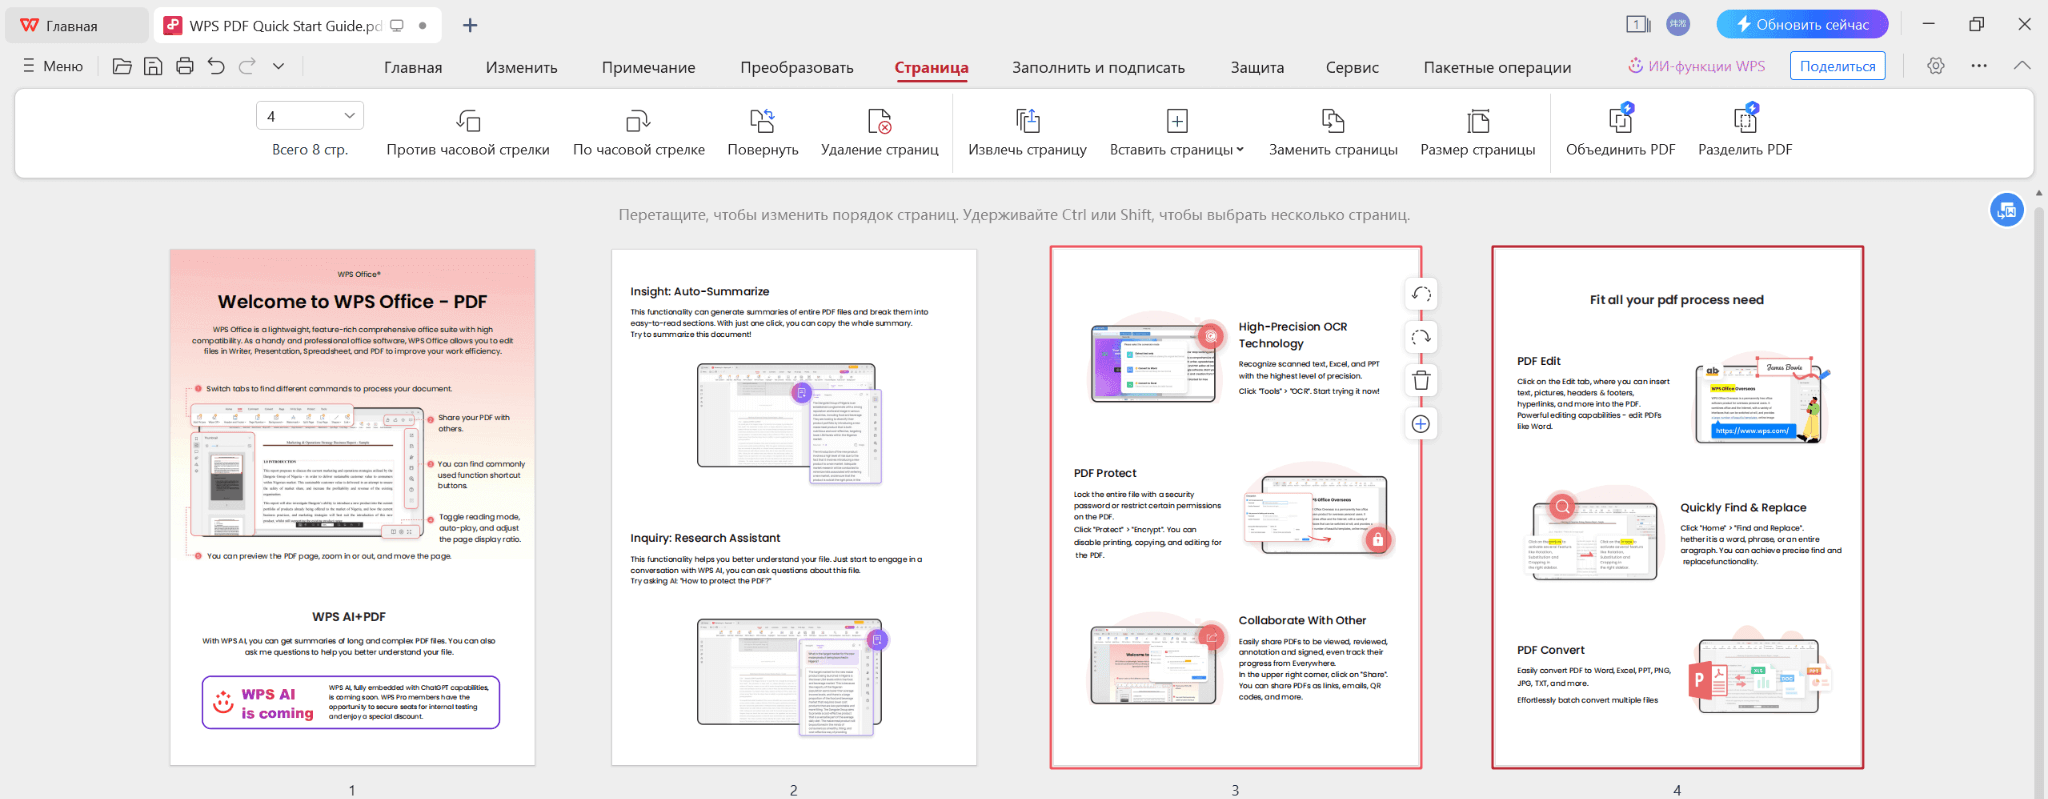
Task: Click the scrollbar up arrow
Action: pos(2039,193)
